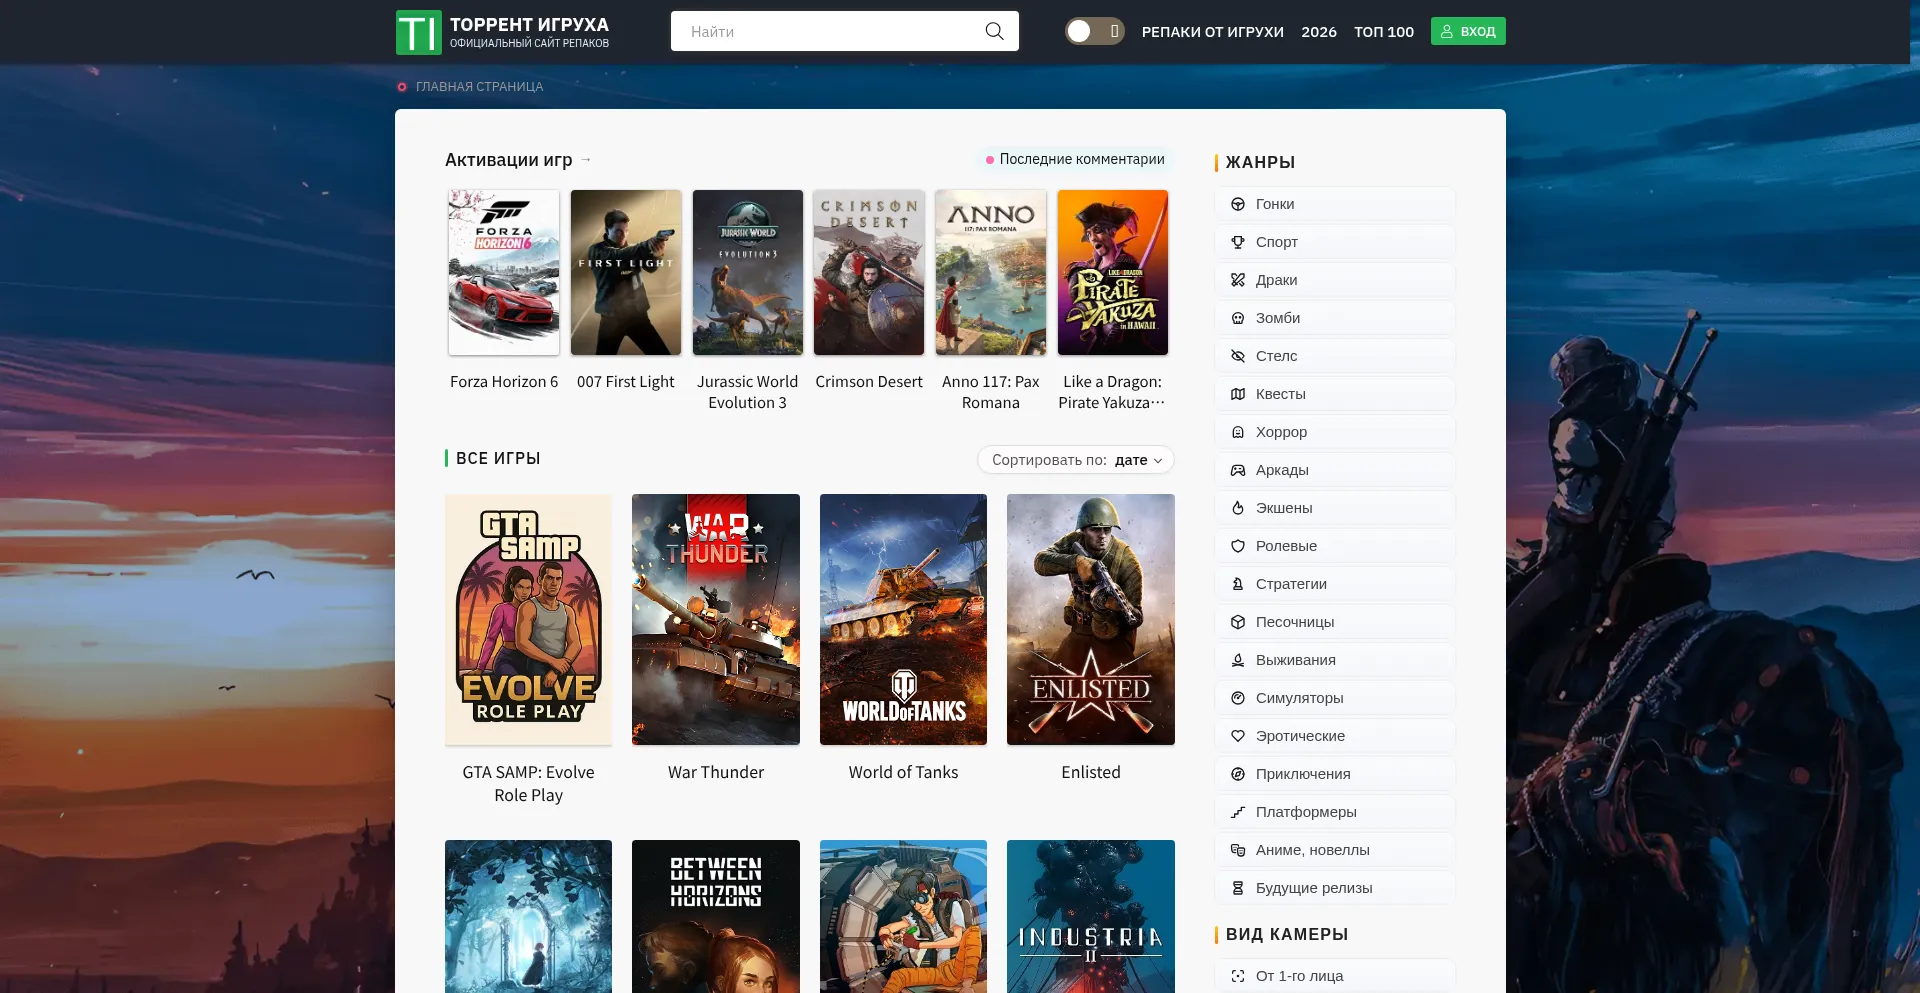The image size is (1920, 993).
Task: Click the ВХОД login button
Action: [1468, 31]
